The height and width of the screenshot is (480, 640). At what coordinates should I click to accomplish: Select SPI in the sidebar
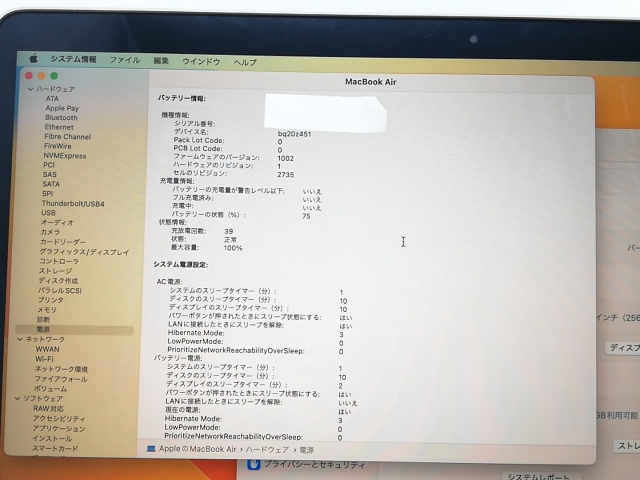pos(47,193)
